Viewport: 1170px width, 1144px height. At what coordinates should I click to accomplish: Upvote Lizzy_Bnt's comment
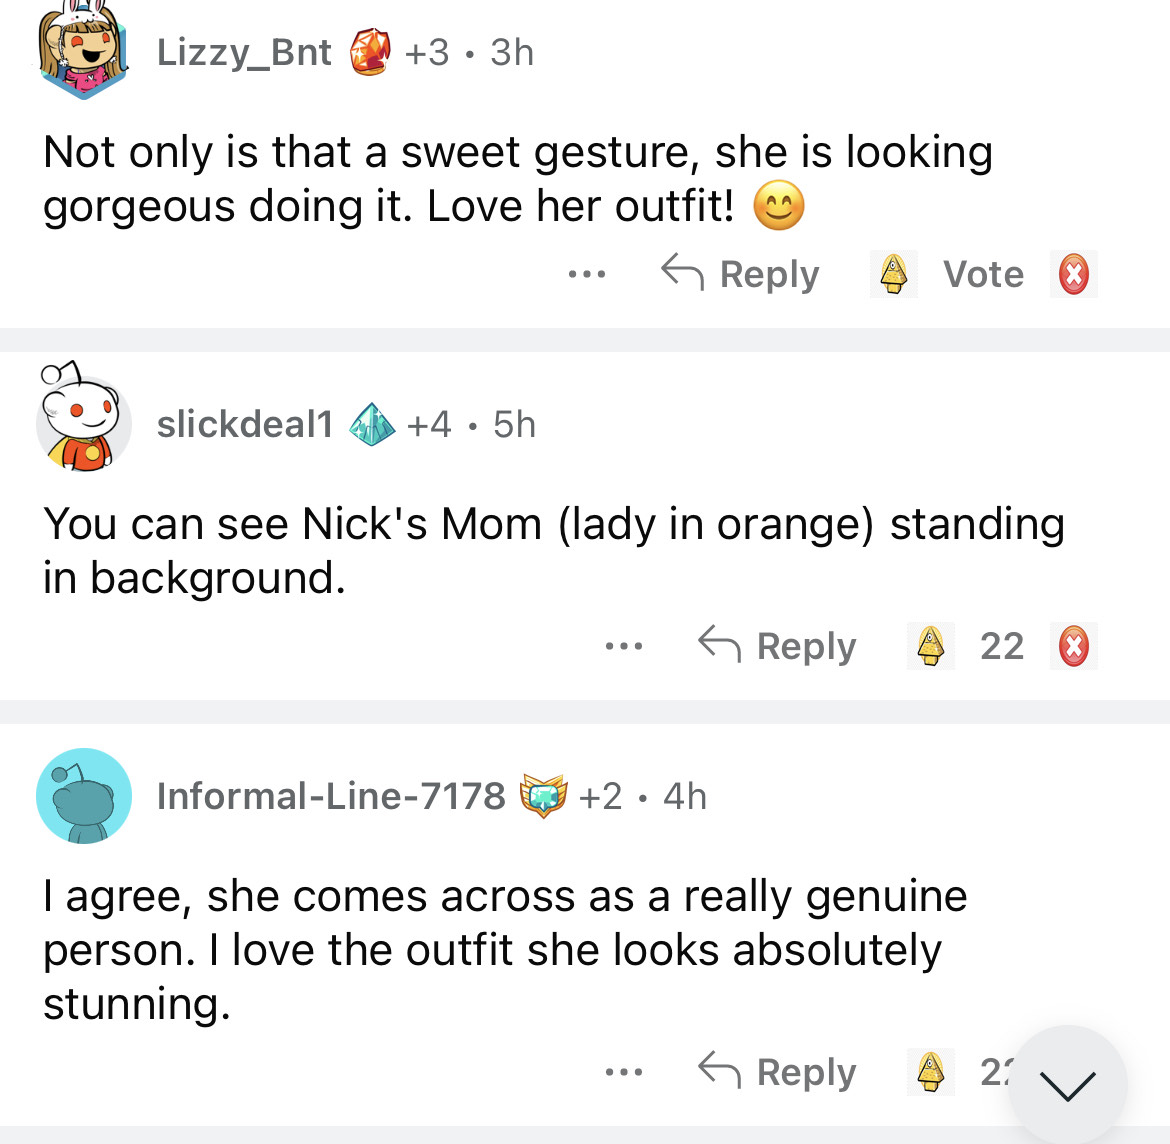[x=893, y=274]
